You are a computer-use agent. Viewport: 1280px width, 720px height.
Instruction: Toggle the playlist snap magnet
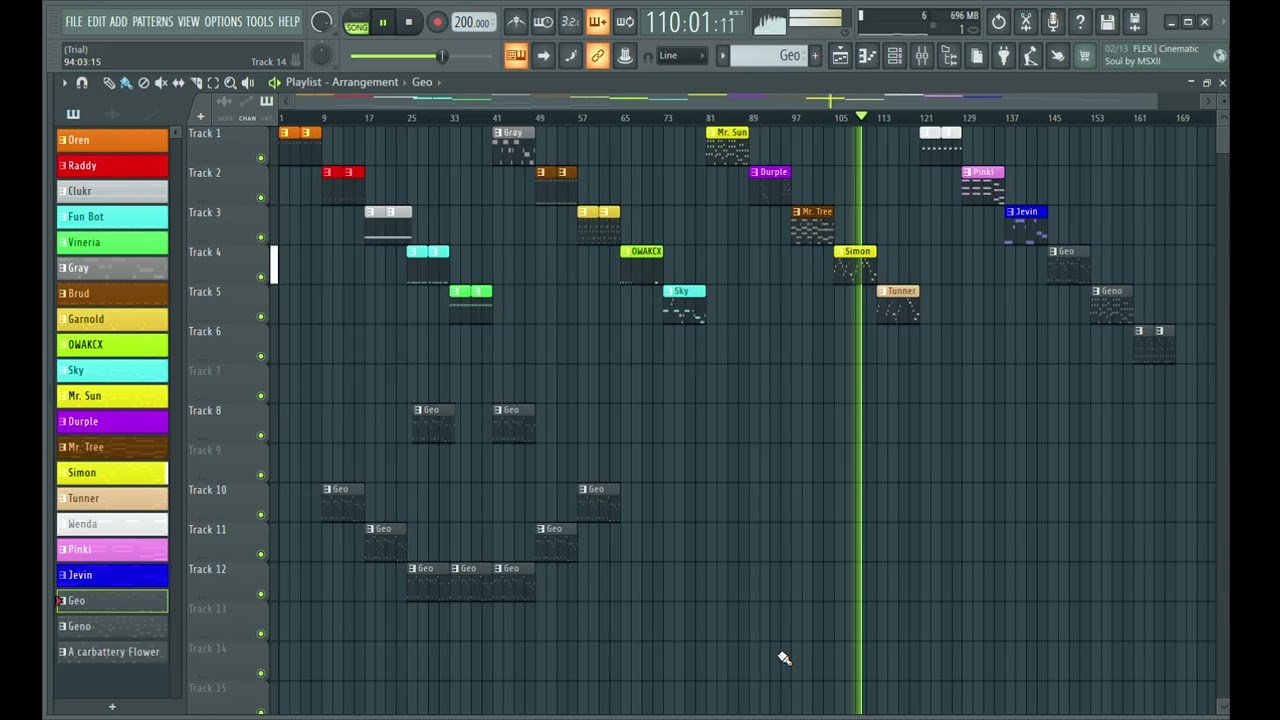point(82,83)
